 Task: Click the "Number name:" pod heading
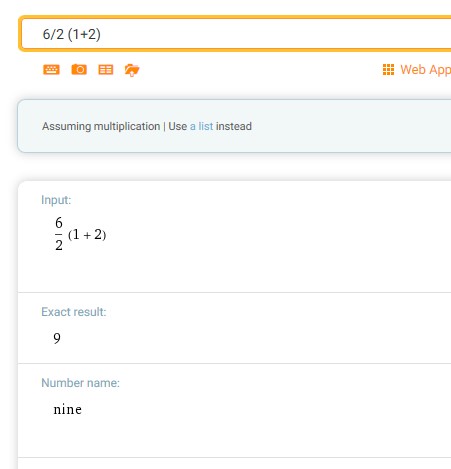pos(80,383)
